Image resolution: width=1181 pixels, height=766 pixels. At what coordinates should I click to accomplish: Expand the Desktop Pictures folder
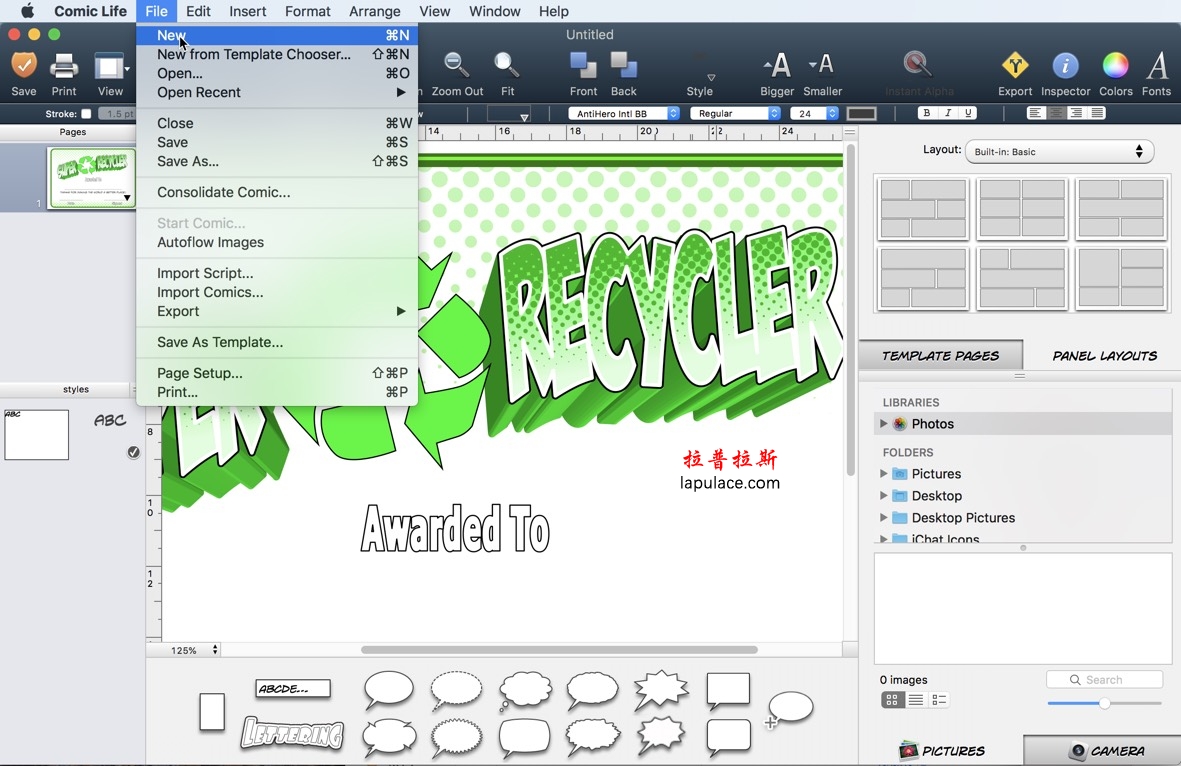(883, 517)
